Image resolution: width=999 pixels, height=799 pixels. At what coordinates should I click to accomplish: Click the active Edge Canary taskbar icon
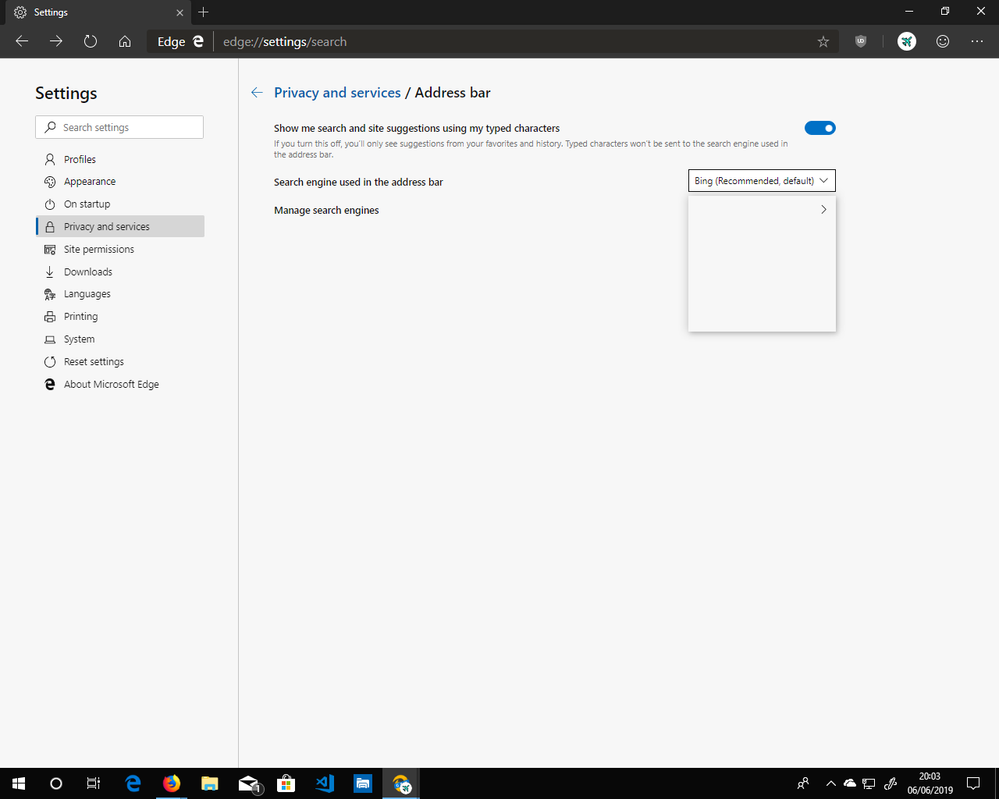401,783
